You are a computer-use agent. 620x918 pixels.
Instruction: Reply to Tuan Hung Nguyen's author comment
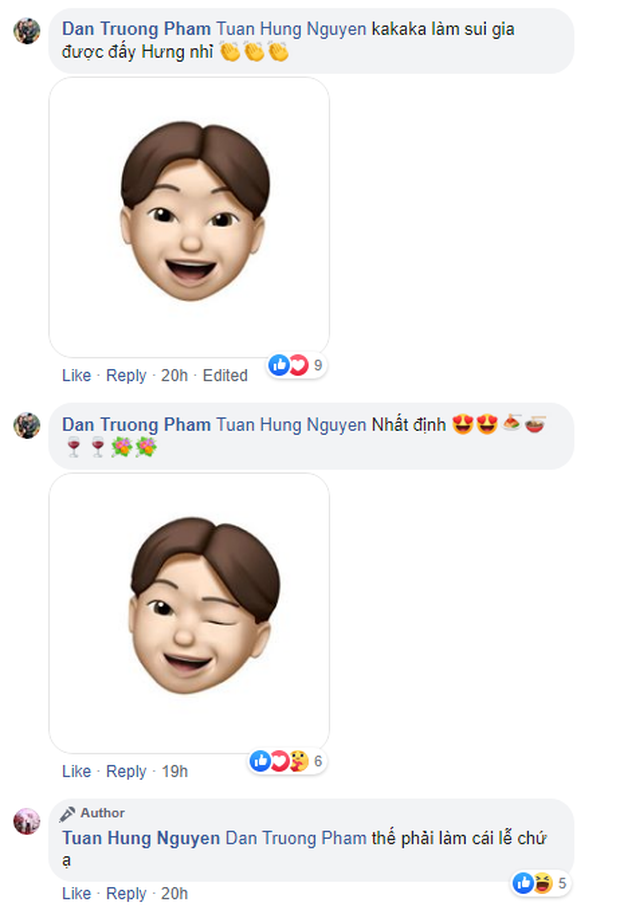point(126,893)
